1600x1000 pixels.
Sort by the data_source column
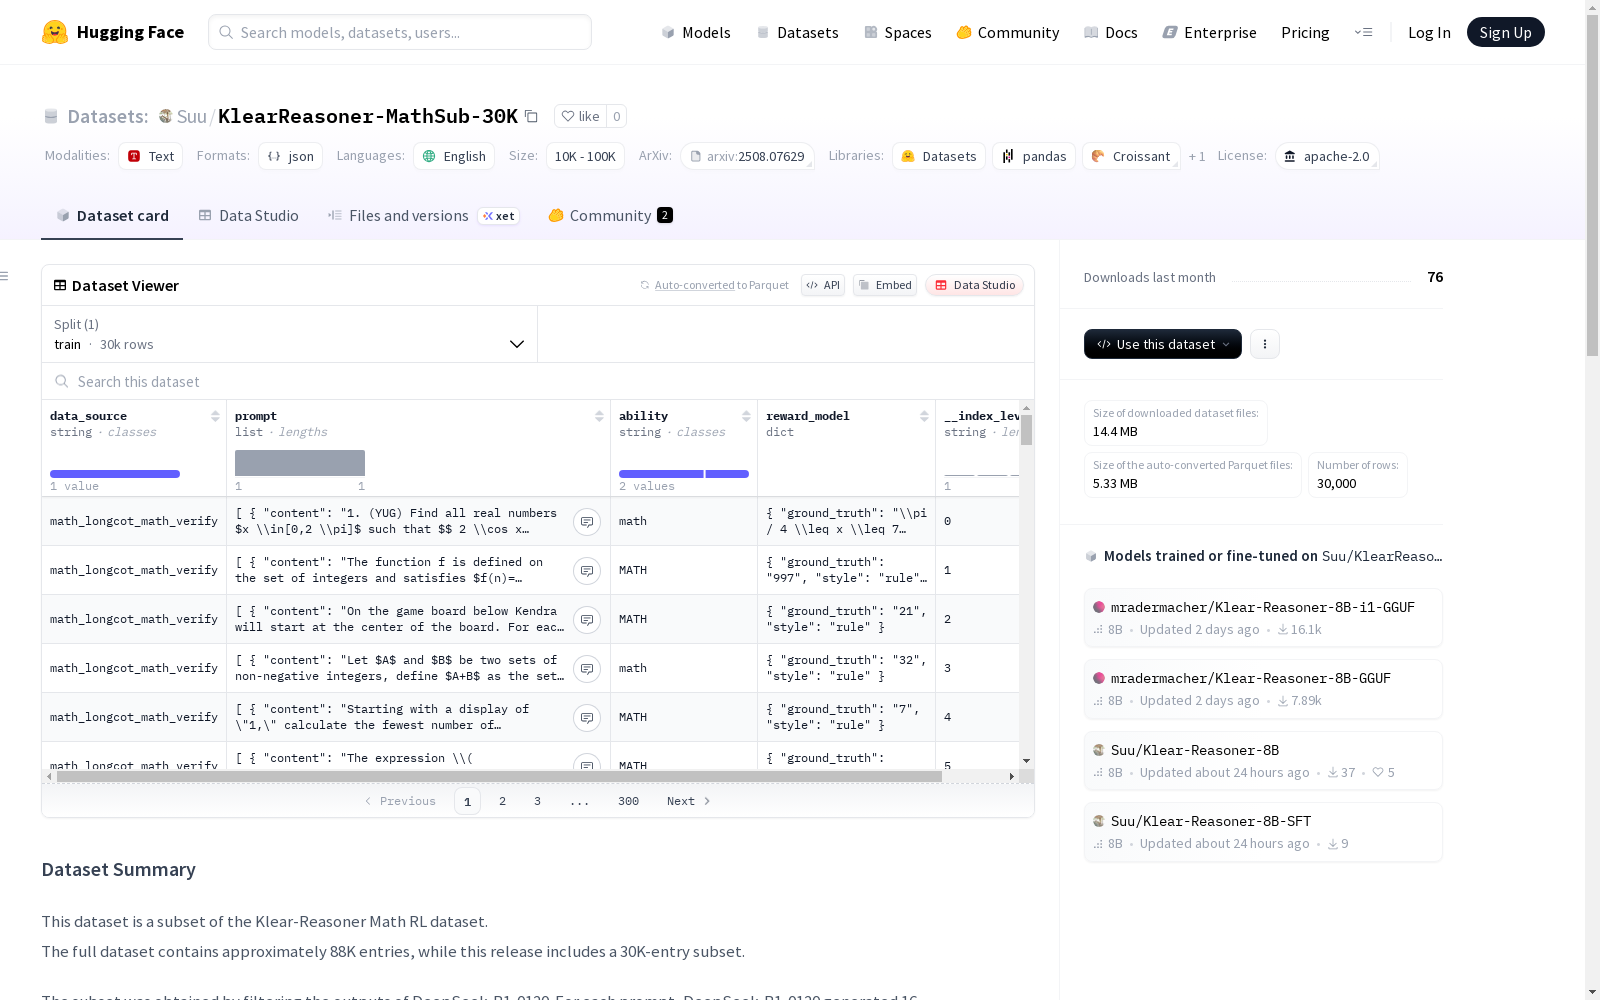[215, 416]
